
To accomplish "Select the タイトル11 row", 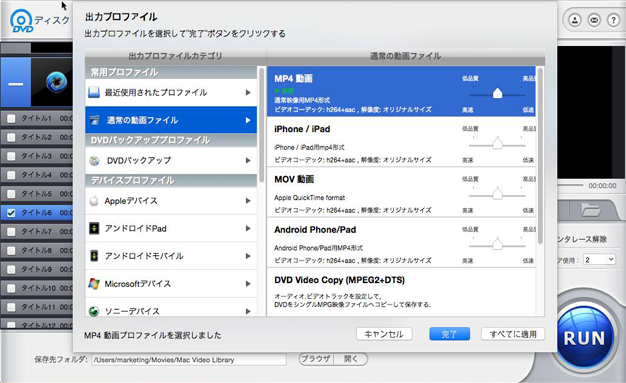I will click(37, 307).
